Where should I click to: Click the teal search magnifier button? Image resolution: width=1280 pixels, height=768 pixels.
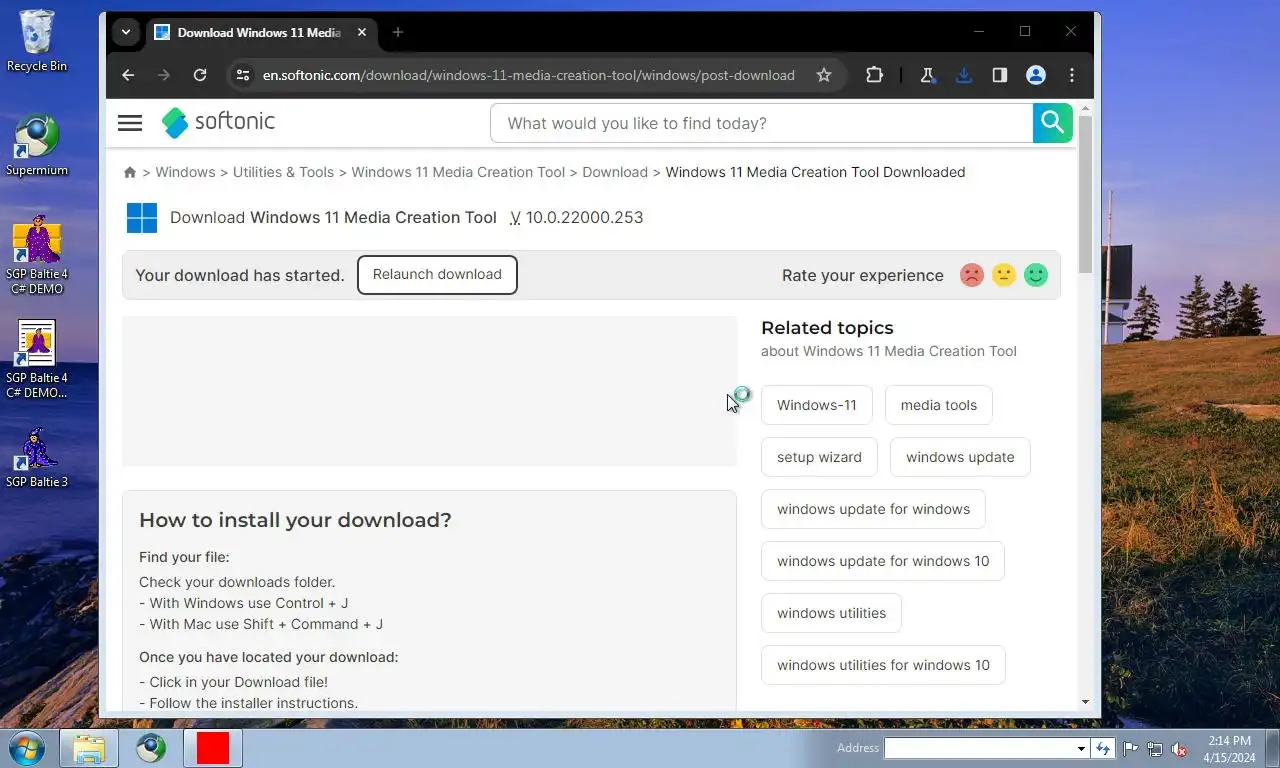point(1052,123)
